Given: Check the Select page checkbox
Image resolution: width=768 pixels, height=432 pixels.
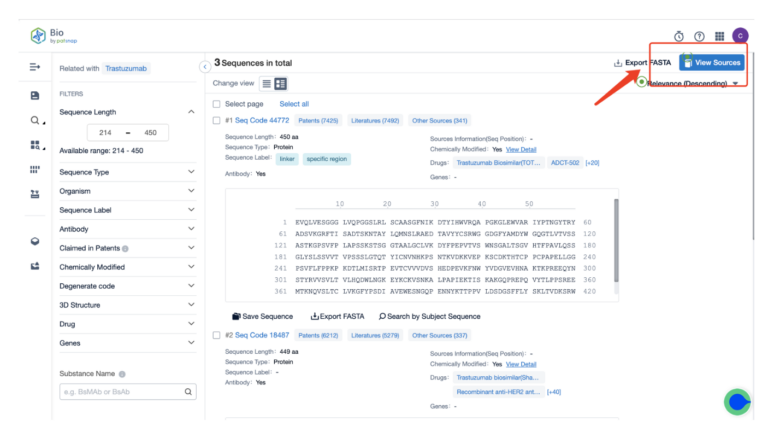Looking at the screenshot, I should [x=217, y=104].
